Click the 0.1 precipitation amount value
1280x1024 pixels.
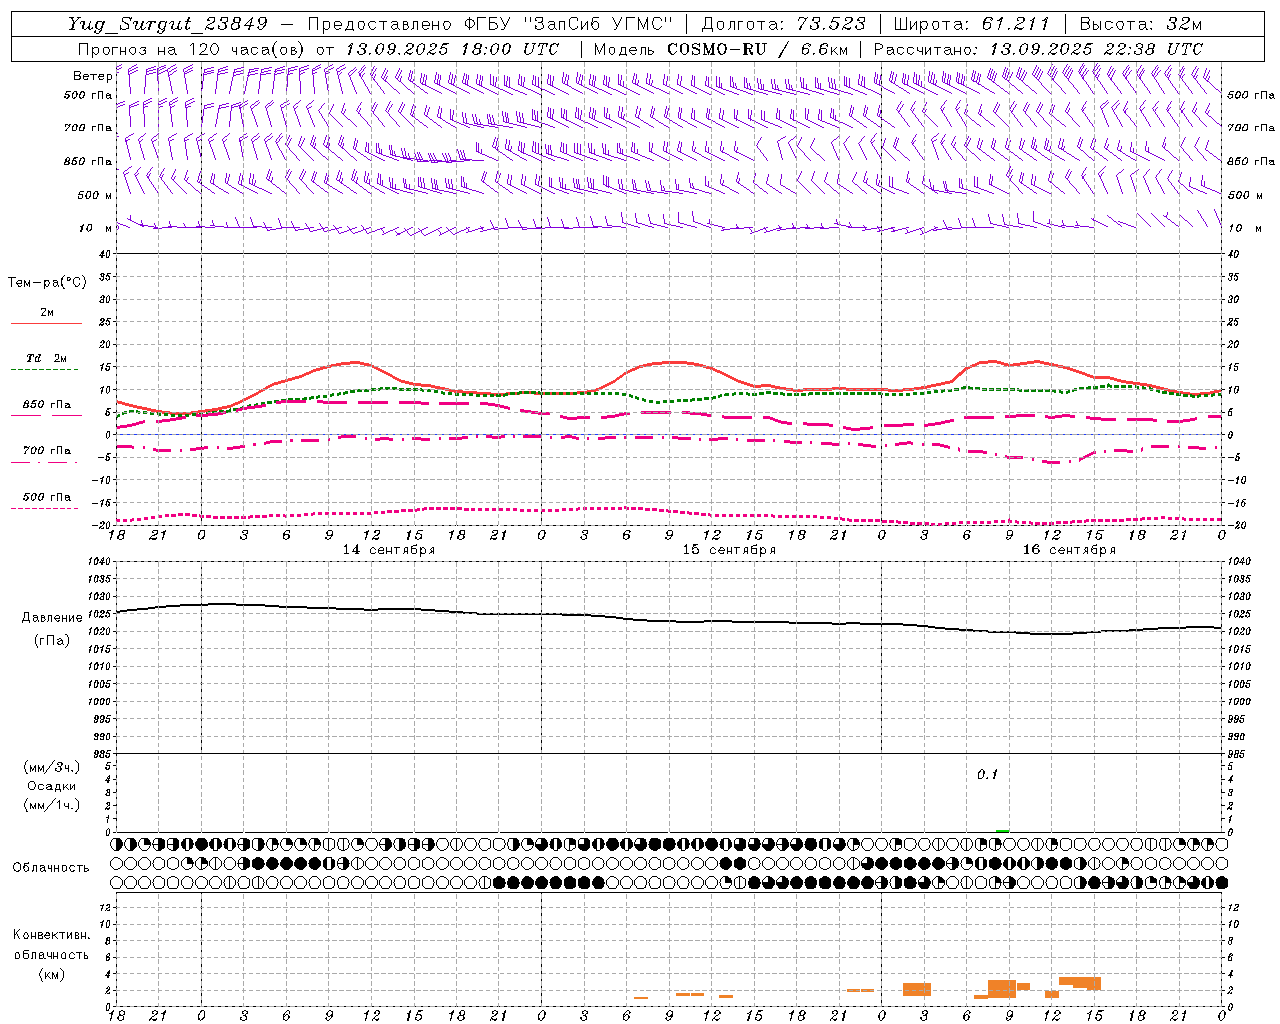click(987, 775)
